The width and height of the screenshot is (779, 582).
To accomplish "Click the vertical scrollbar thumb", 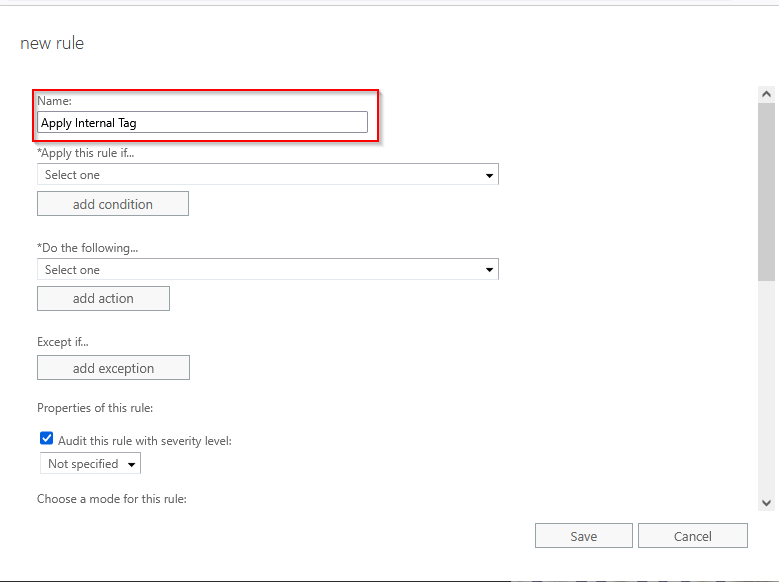I will [766, 190].
